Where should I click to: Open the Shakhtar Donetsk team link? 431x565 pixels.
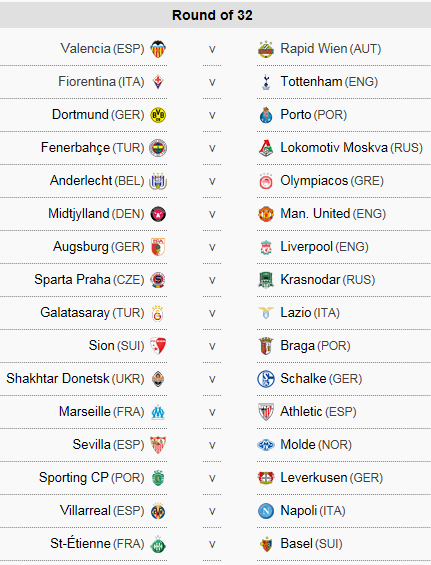pyautogui.click(x=58, y=379)
